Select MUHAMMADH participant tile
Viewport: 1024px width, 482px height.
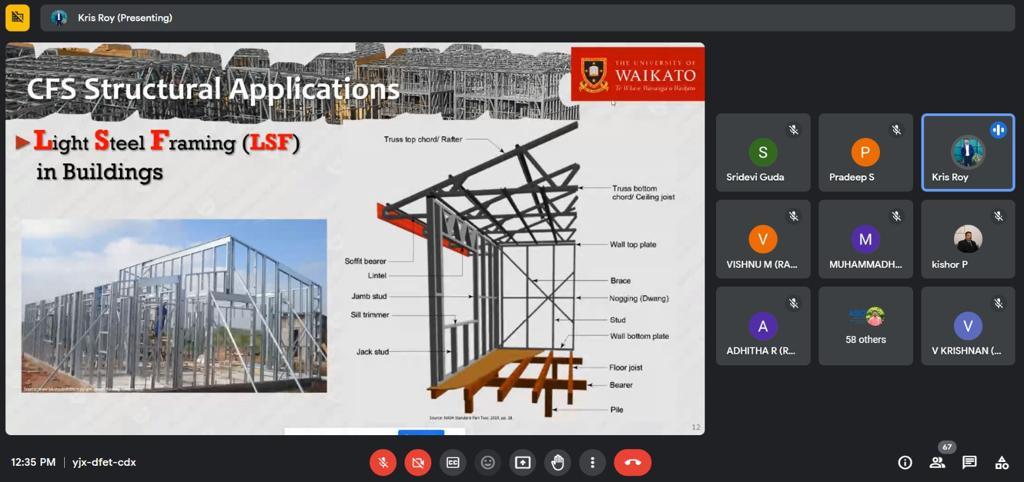pyautogui.click(x=865, y=239)
